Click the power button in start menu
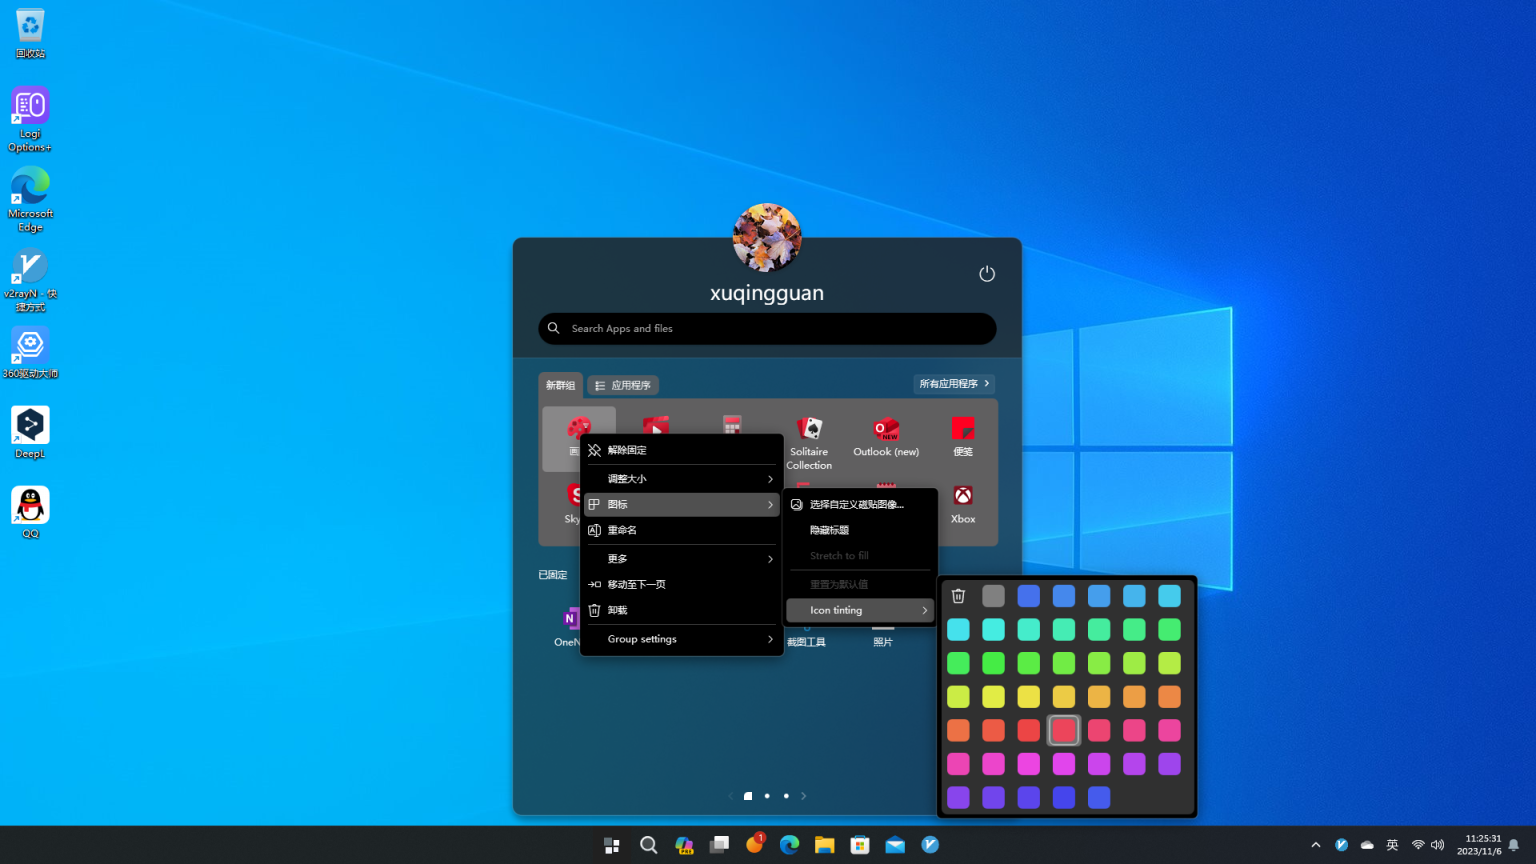Screen dimensions: 1536x864 click(986, 274)
